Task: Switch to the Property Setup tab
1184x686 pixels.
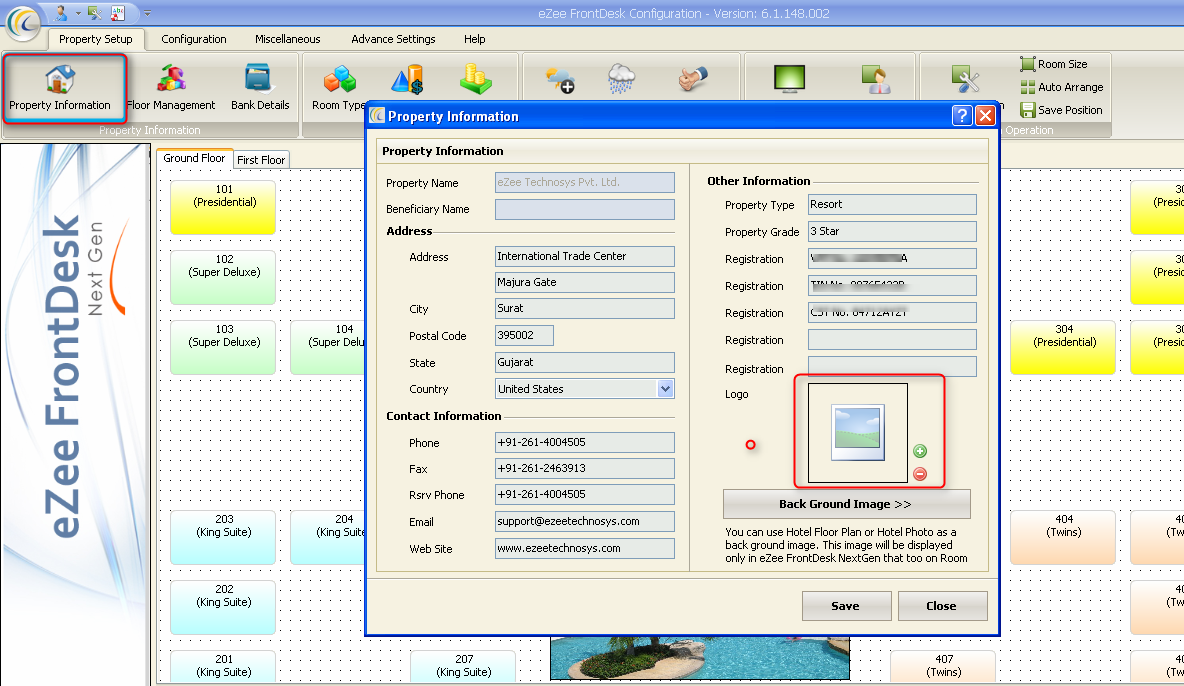Action: (x=95, y=39)
